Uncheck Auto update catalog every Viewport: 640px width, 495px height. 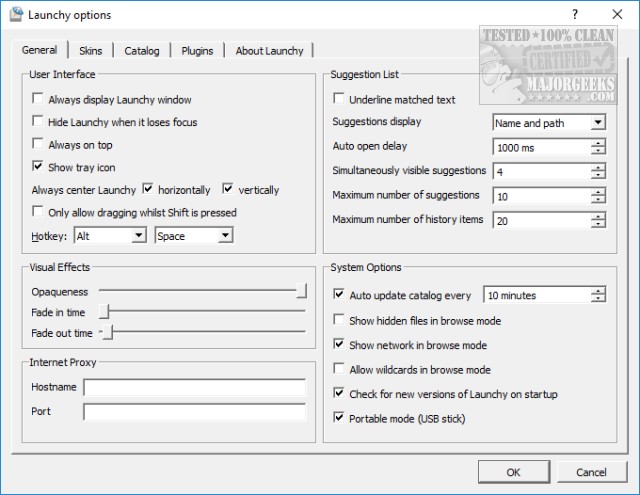pos(338,294)
